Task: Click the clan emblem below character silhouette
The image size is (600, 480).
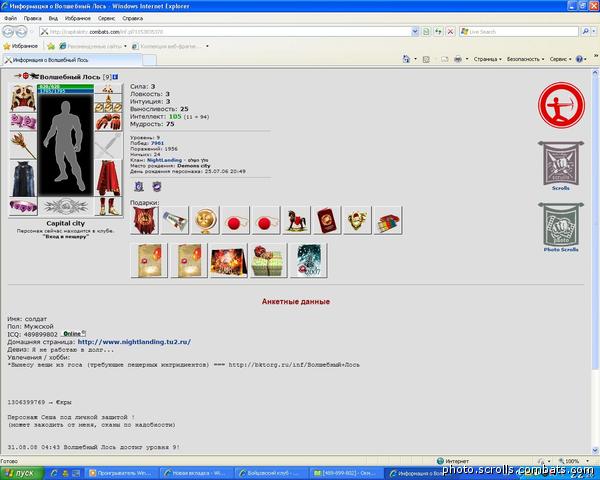Action: [x=66, y=207]
